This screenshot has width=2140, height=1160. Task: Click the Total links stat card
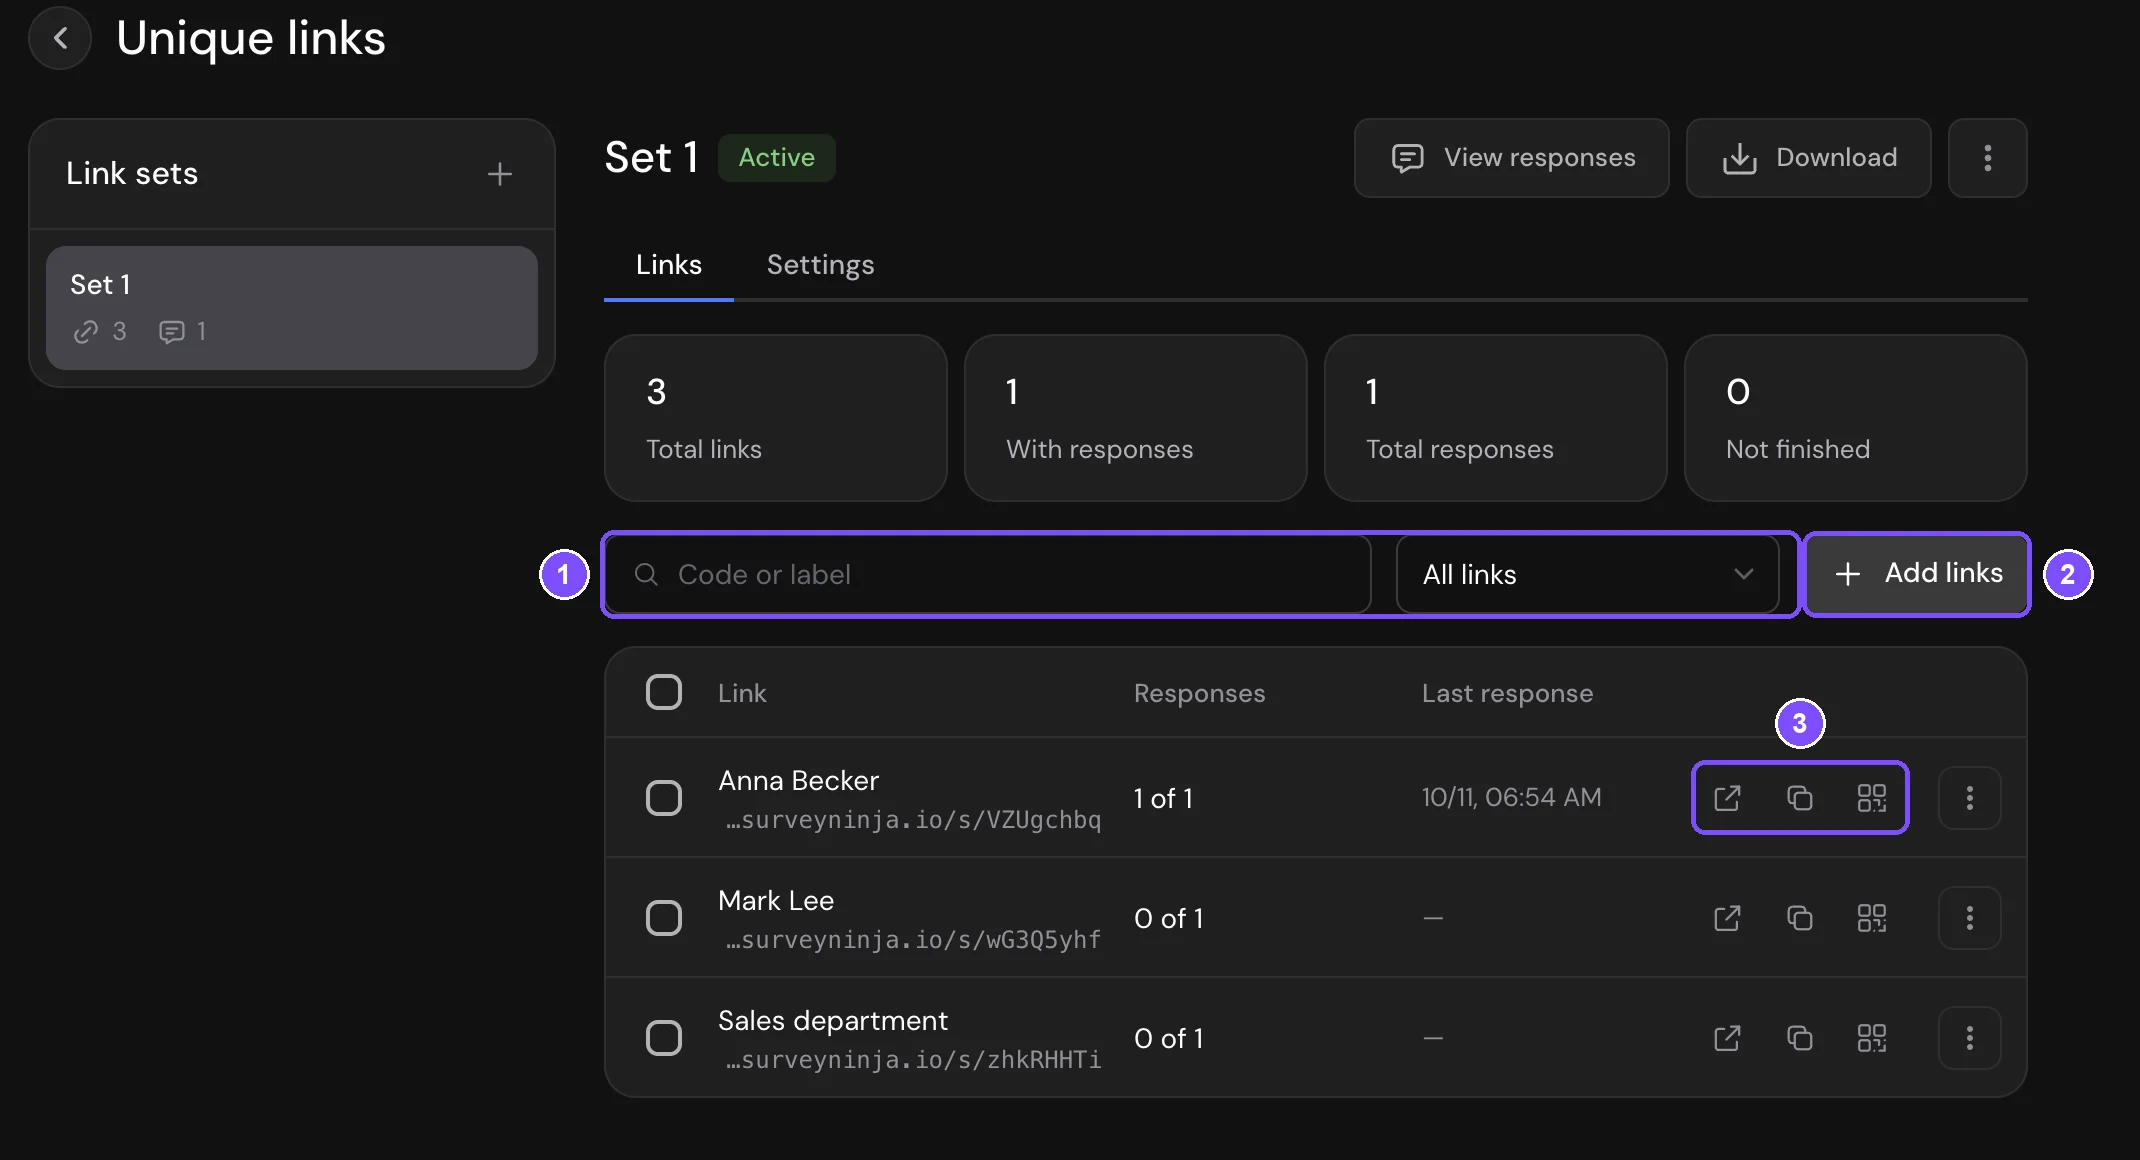[775, 418]
